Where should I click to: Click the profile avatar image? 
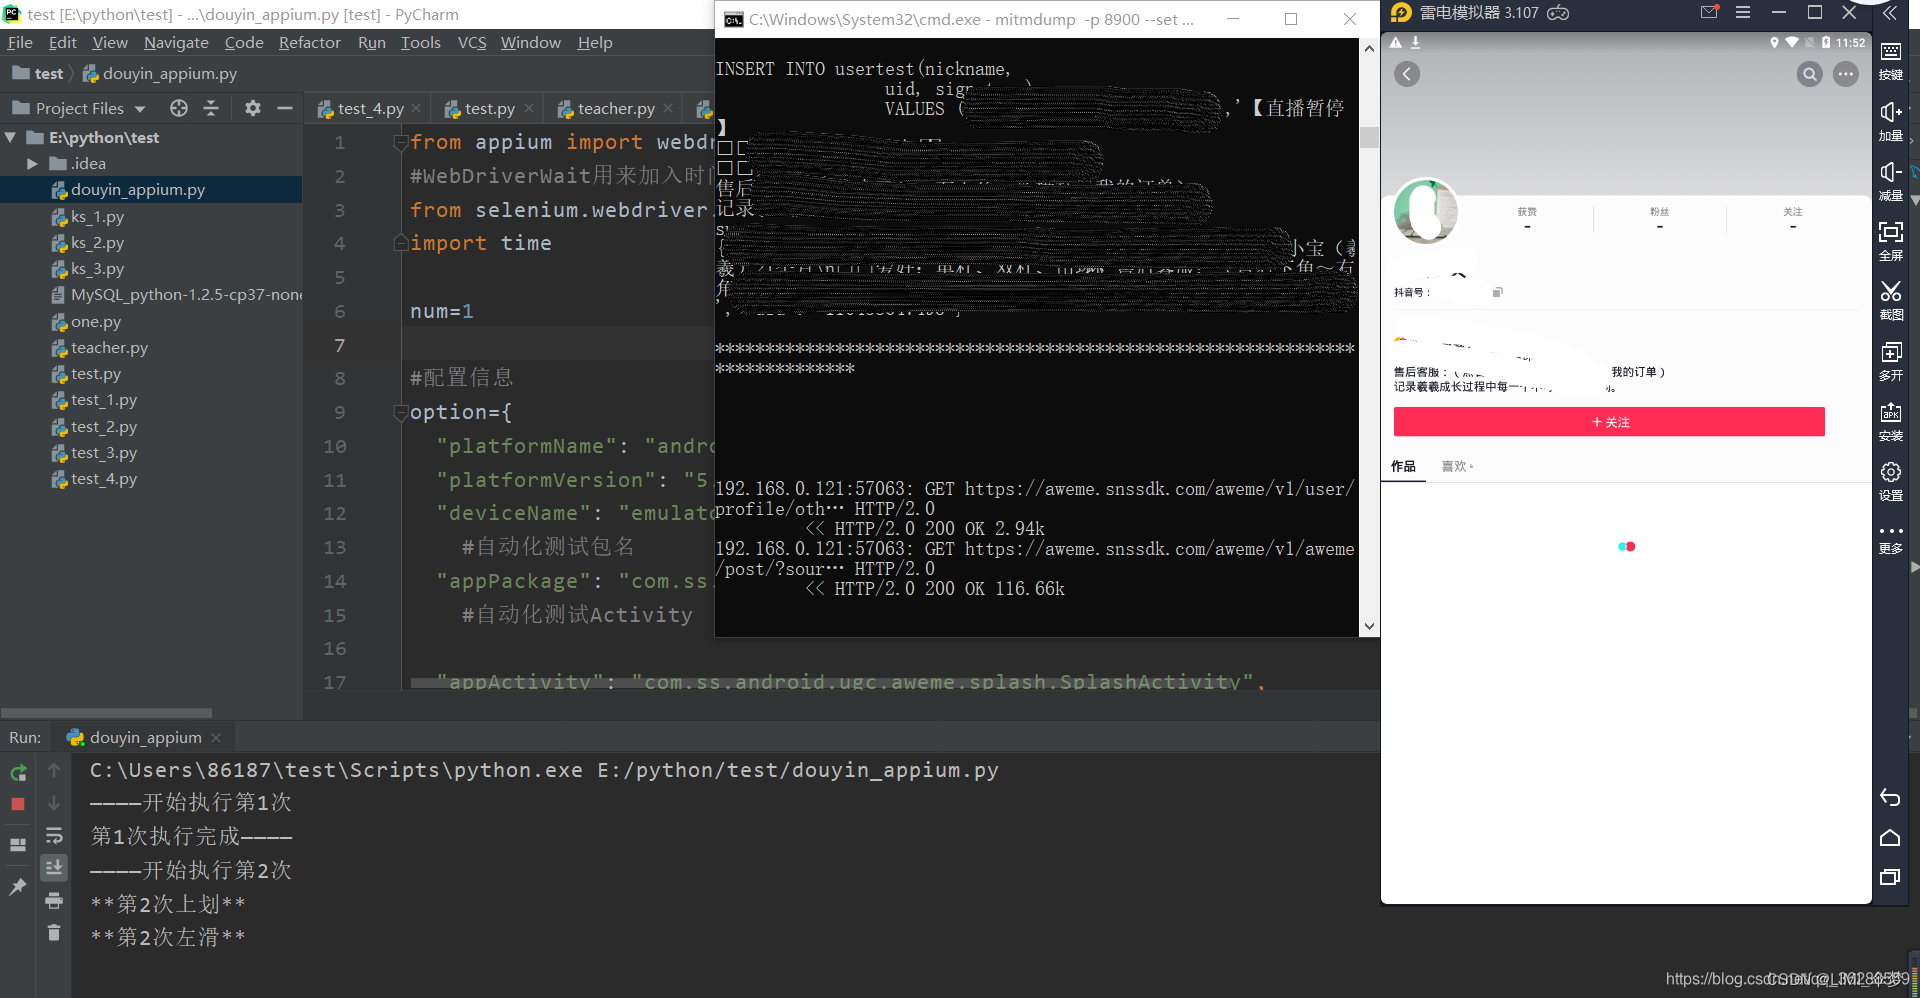coord(1426,211)
